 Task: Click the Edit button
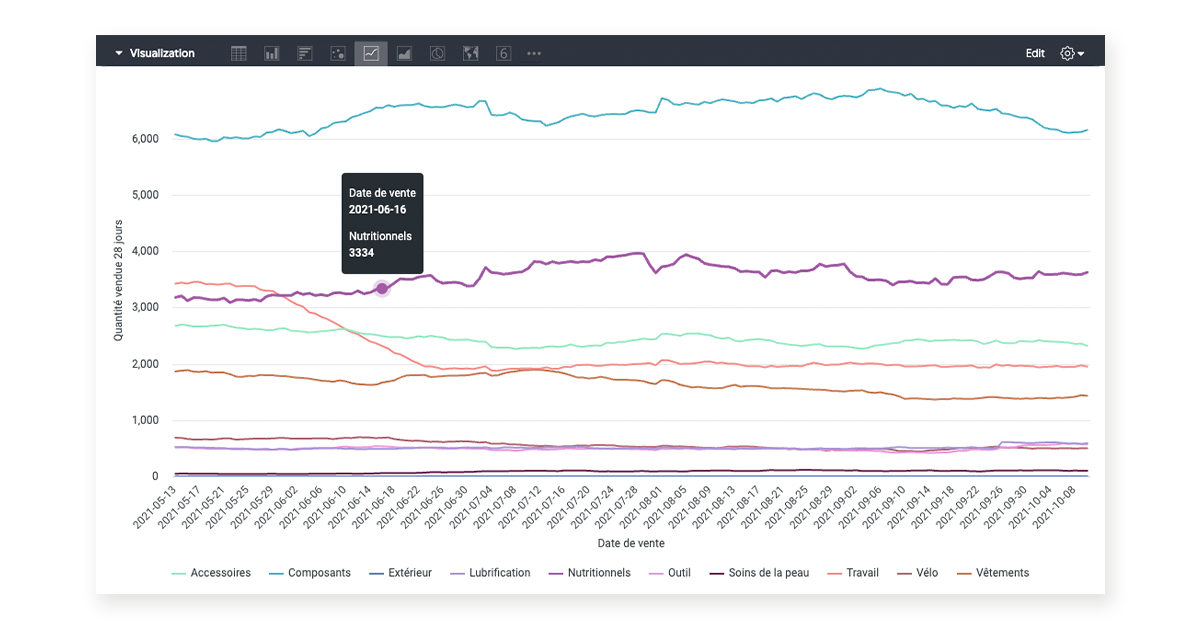pos(1035,53)
